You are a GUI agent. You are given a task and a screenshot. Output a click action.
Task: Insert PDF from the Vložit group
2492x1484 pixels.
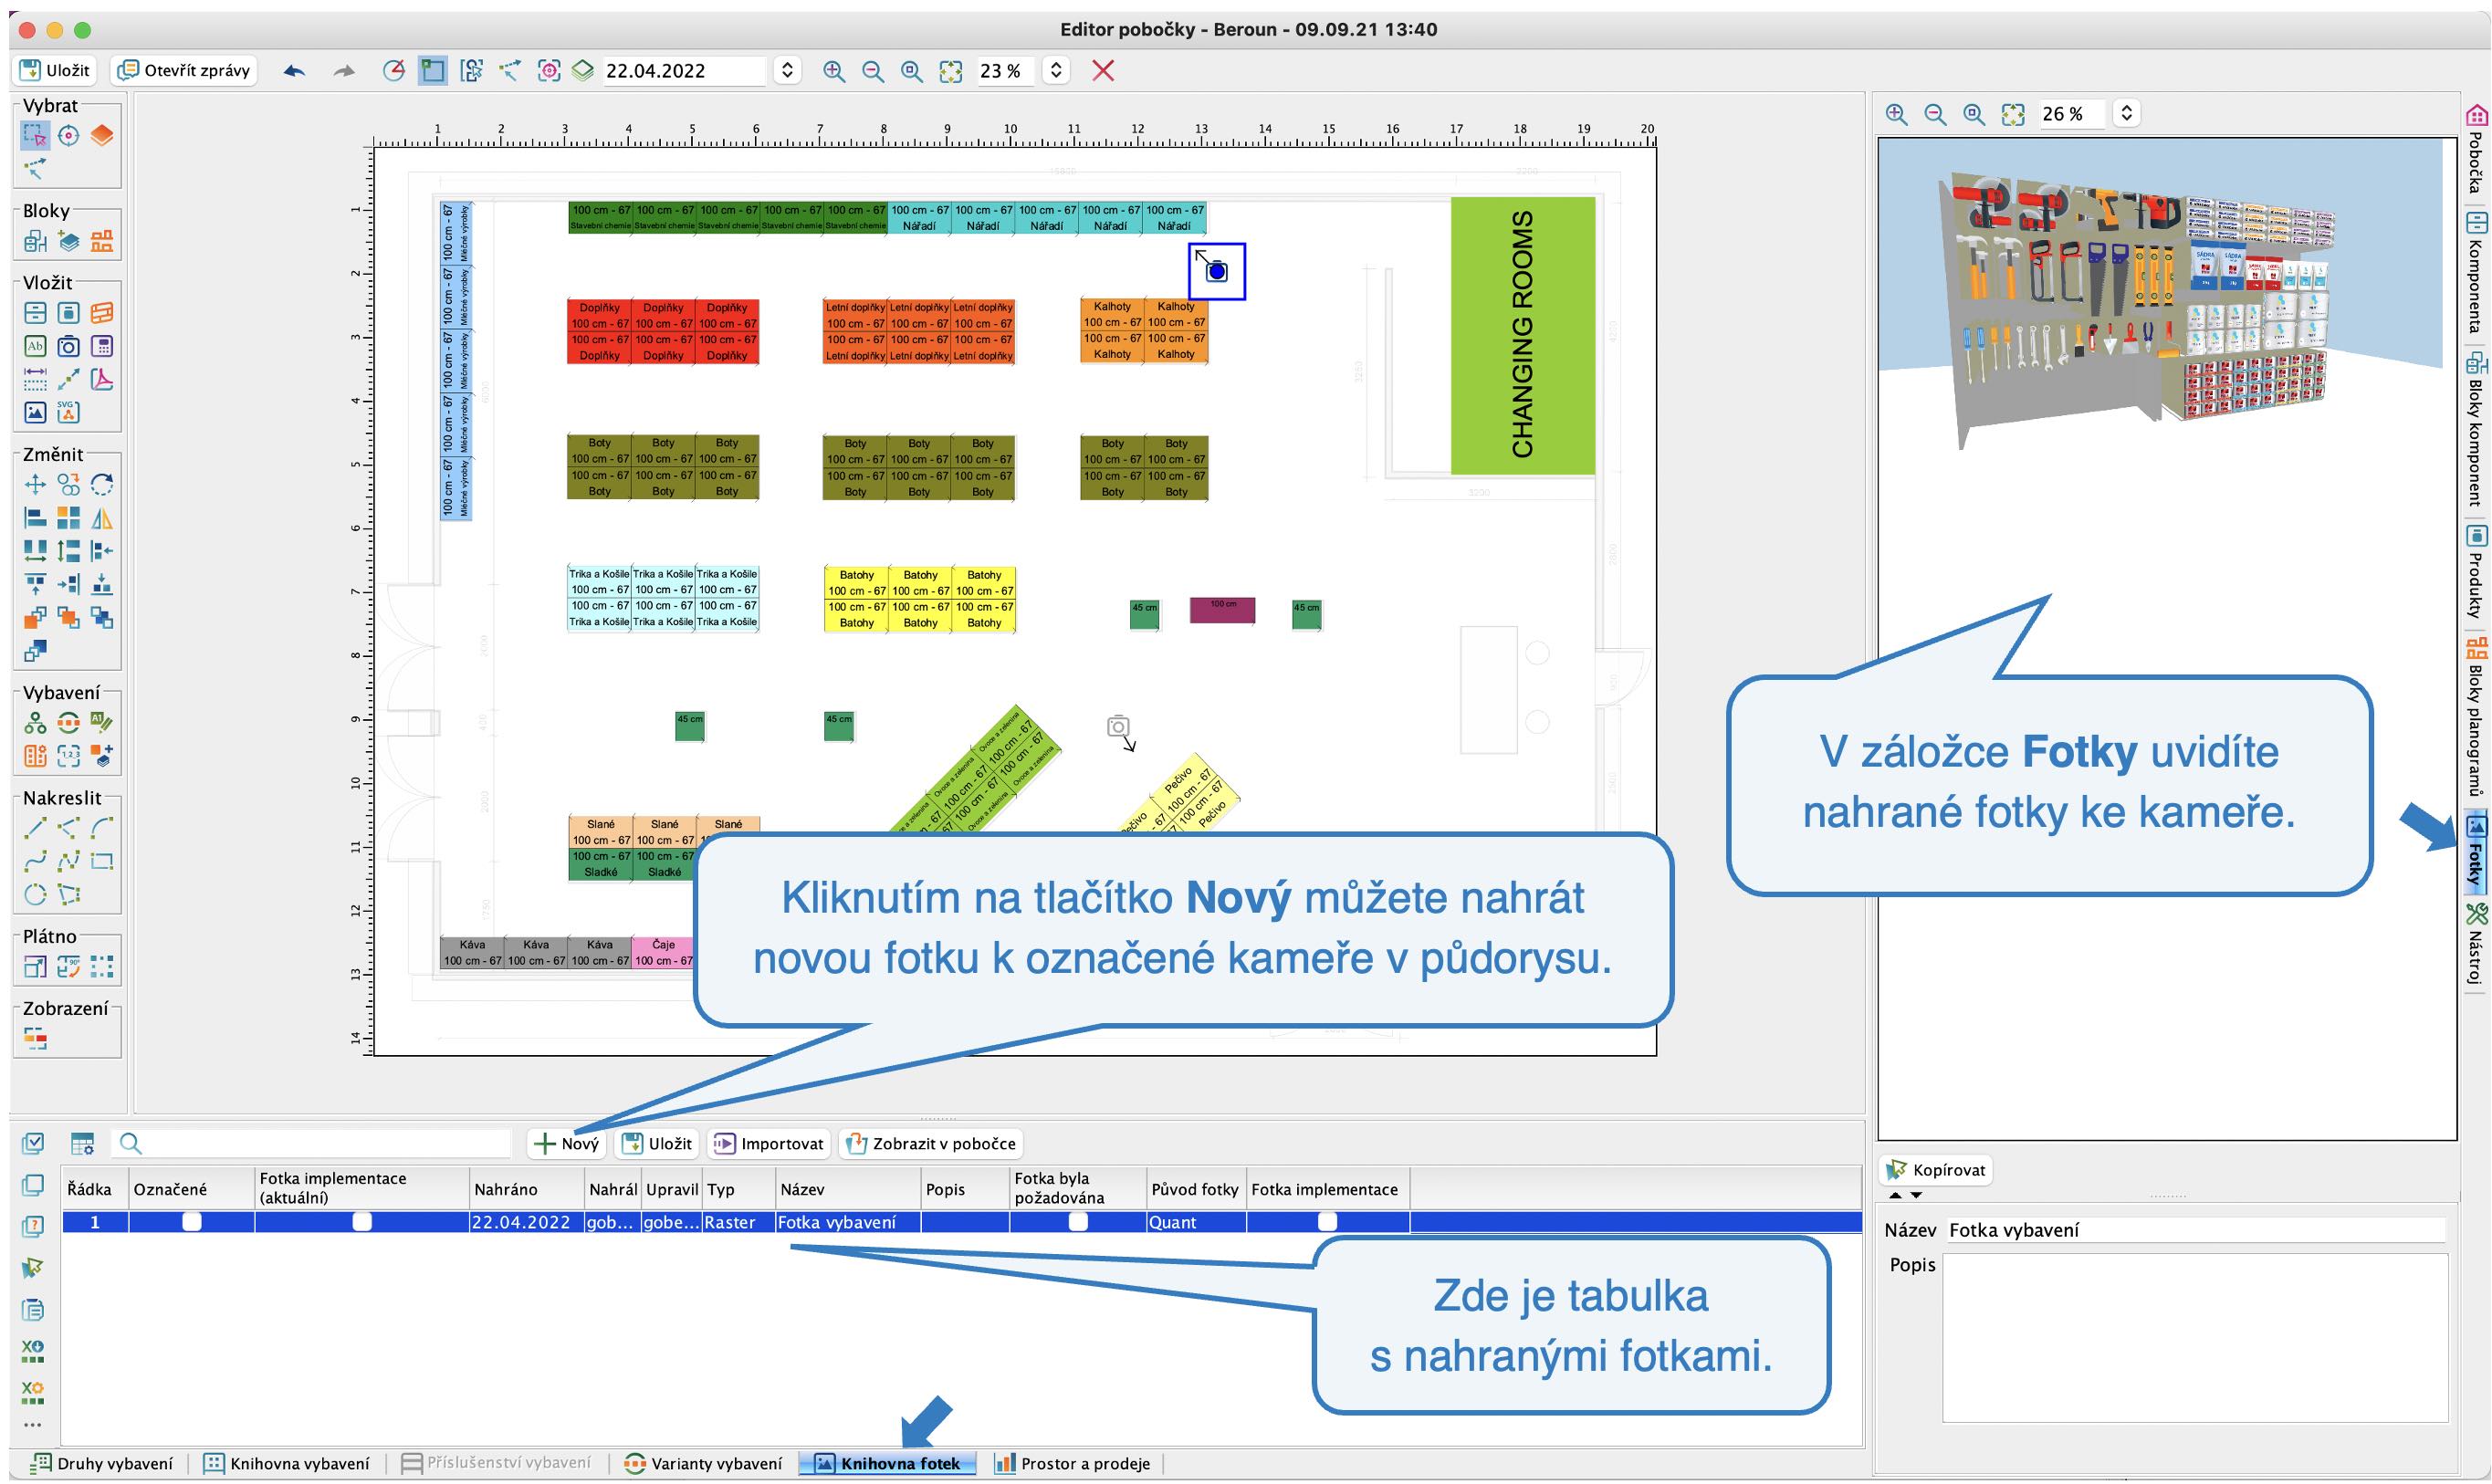pyautogui.click(x=102, y=379)
